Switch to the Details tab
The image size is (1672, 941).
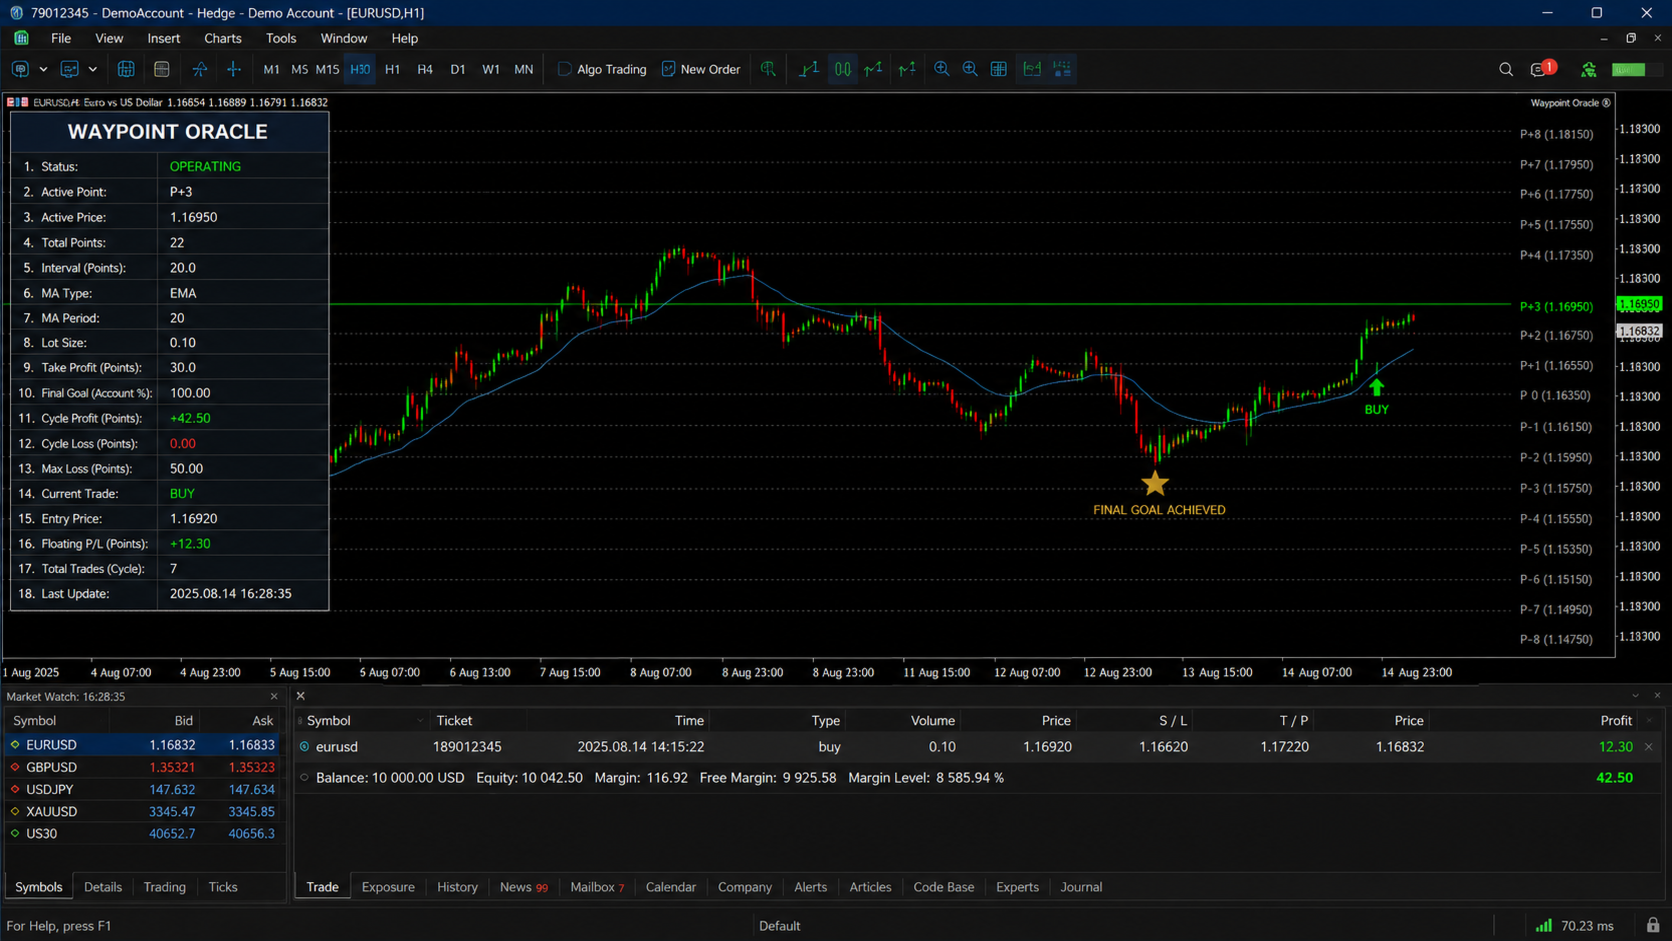tap(103, 887)
